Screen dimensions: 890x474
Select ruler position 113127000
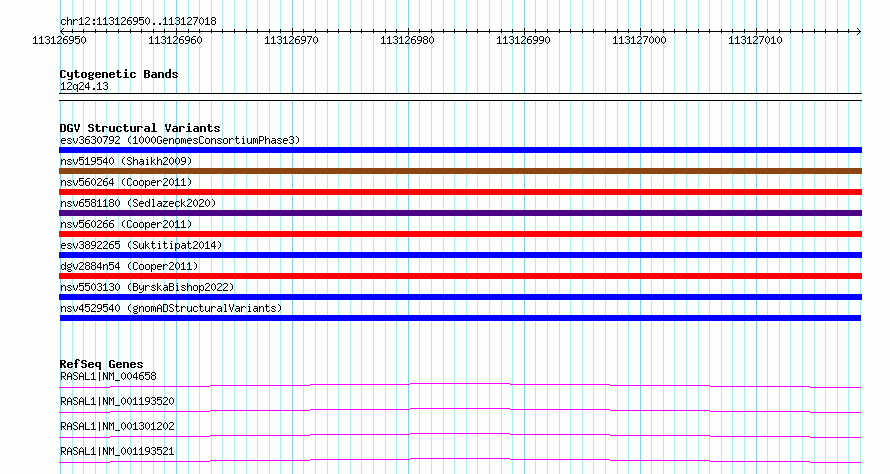click(x=639, y=40)
